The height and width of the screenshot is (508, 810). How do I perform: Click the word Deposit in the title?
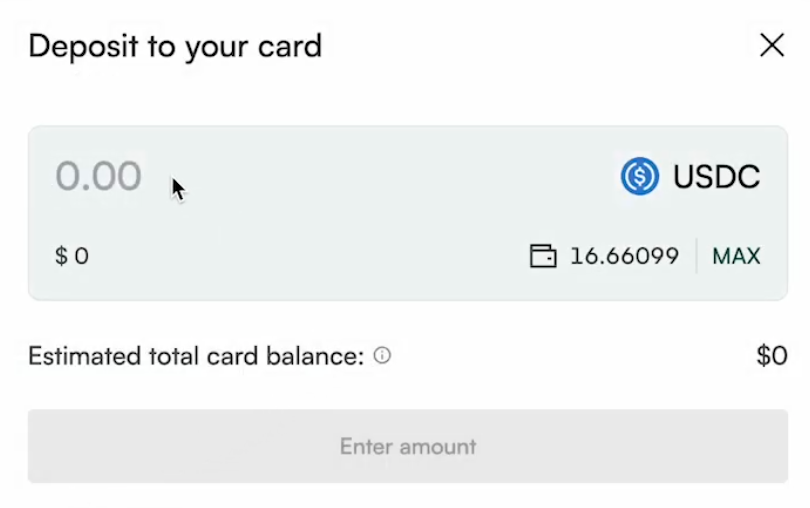pyautogui.click(x=84, y=47)
